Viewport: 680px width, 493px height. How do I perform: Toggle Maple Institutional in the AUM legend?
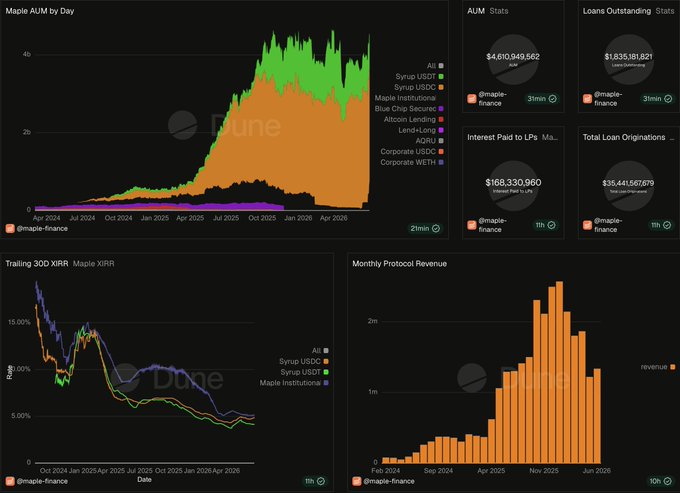coord(405,98)
